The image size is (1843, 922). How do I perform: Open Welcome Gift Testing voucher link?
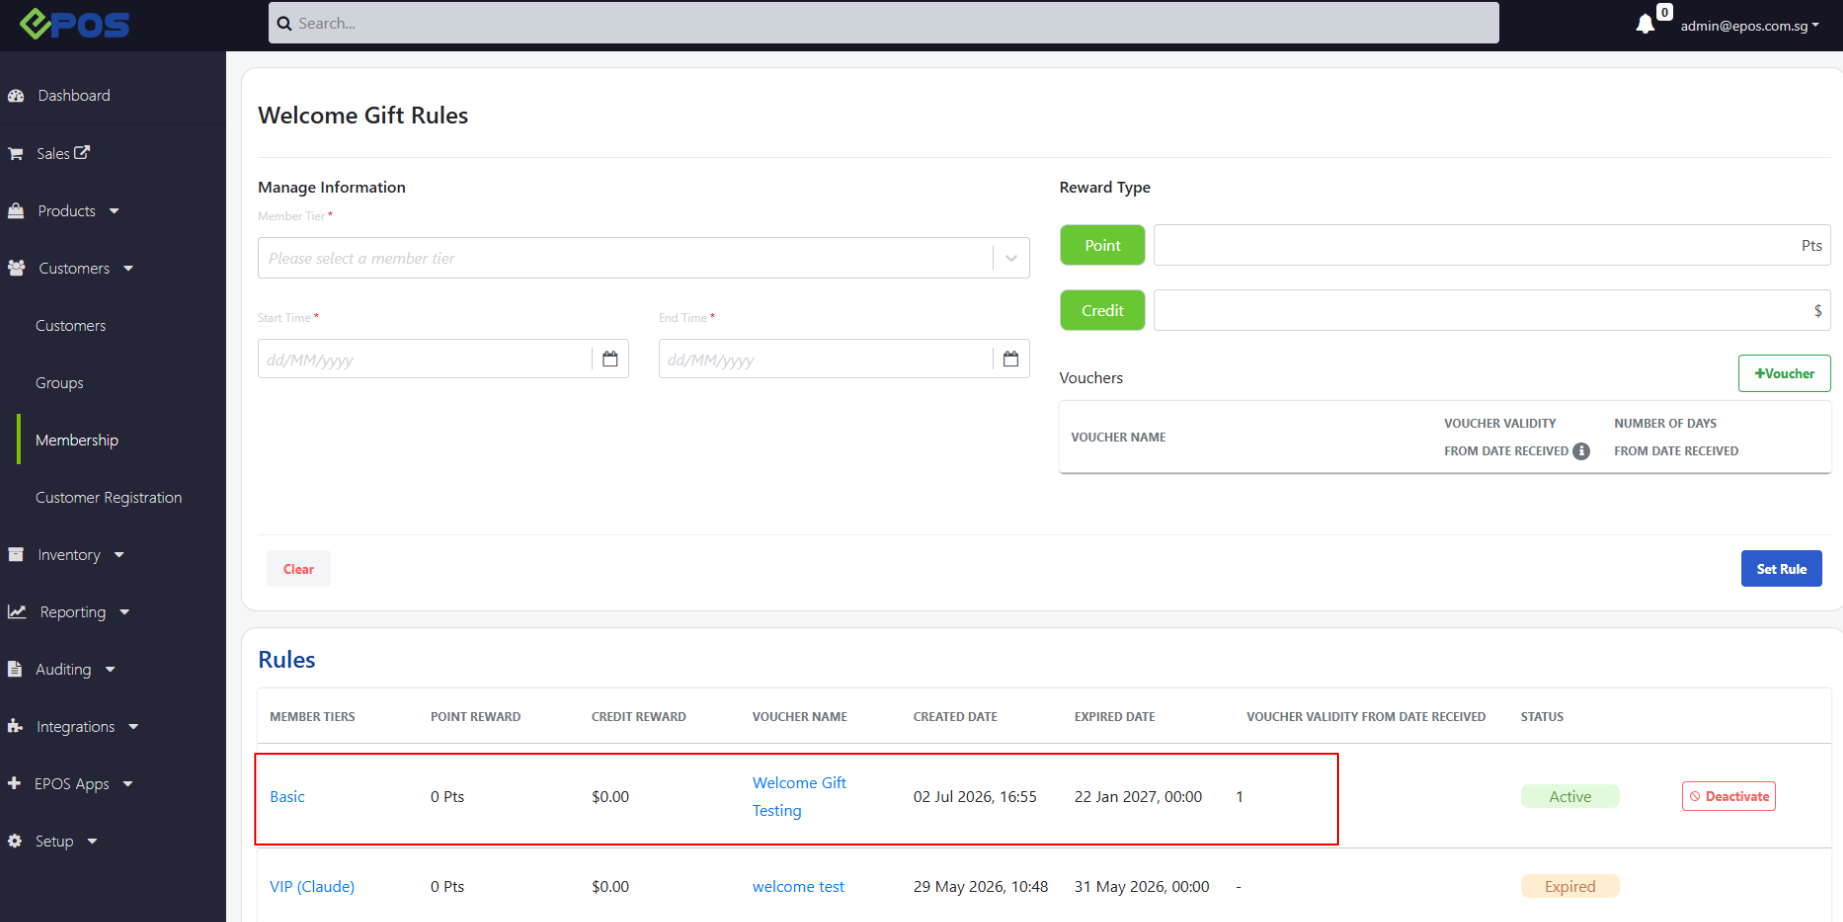(799, 797)
